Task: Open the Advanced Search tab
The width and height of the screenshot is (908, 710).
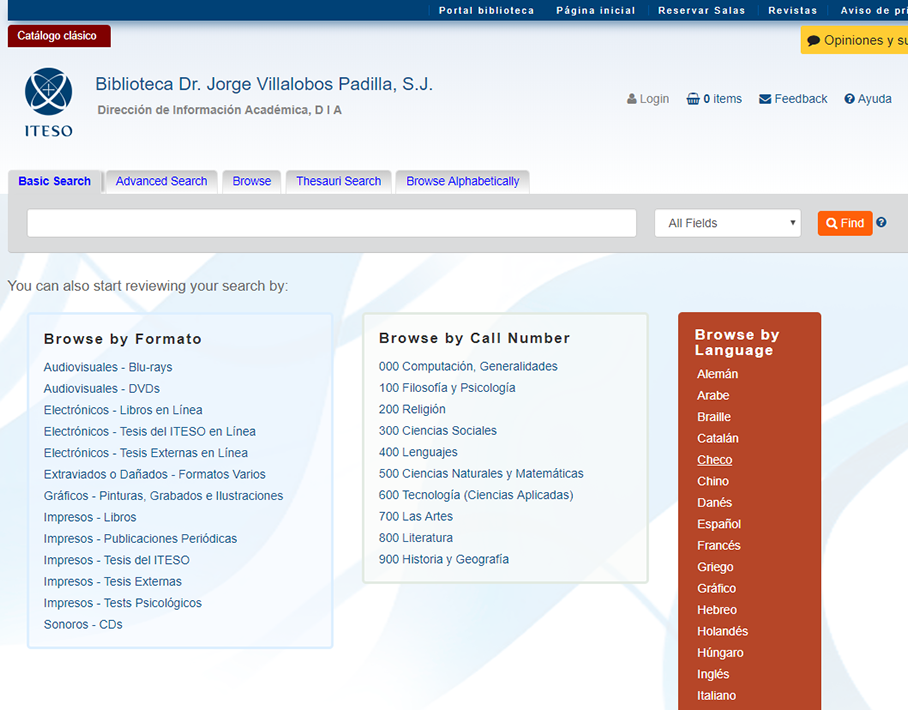Action: pyautogui.click(x=162, y=181)
